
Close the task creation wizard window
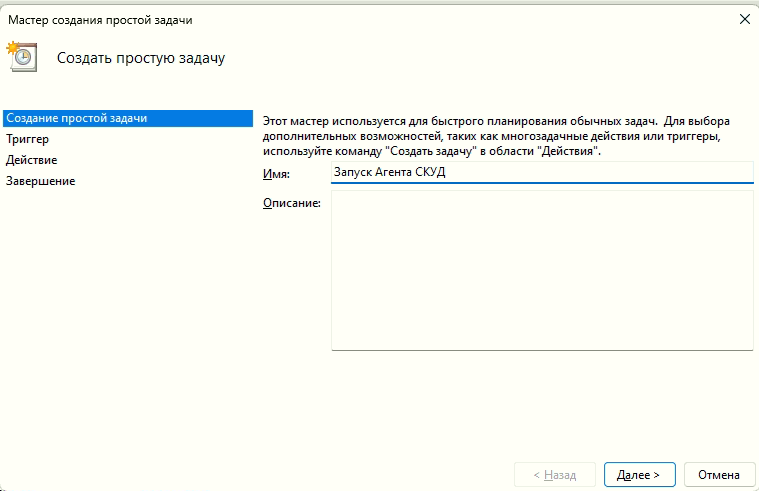point(744,19)
